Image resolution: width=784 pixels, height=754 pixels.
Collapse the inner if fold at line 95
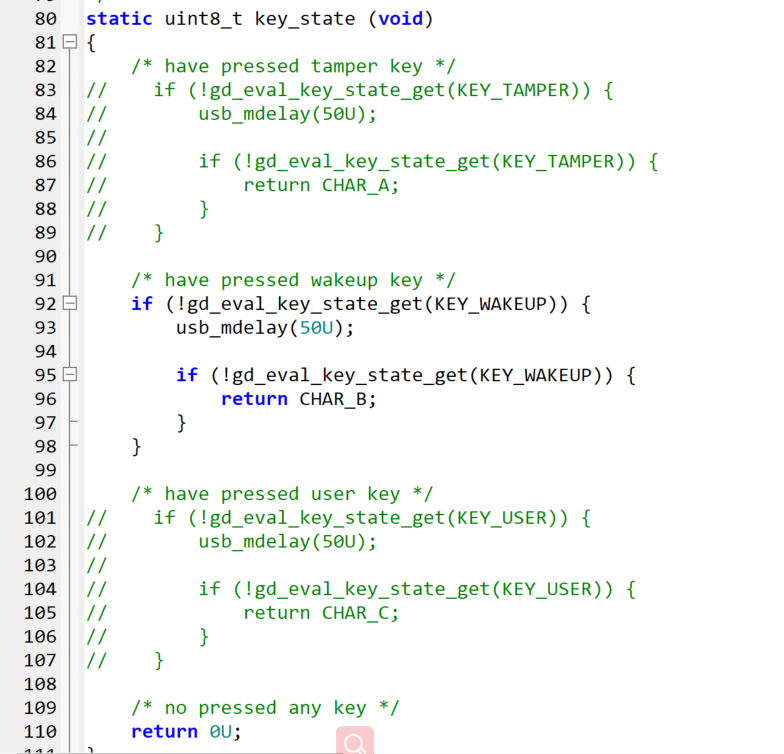pyautogui.click(x=70, y=374)
